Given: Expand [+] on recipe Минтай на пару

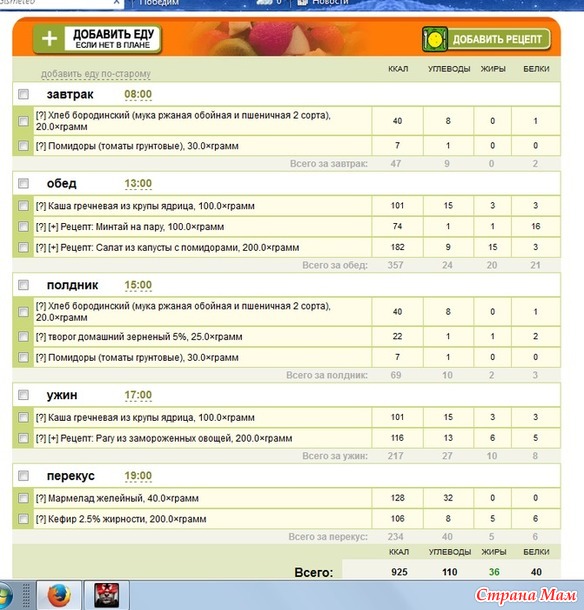Looking at the screenshot, I should click(x=53, y=227).
